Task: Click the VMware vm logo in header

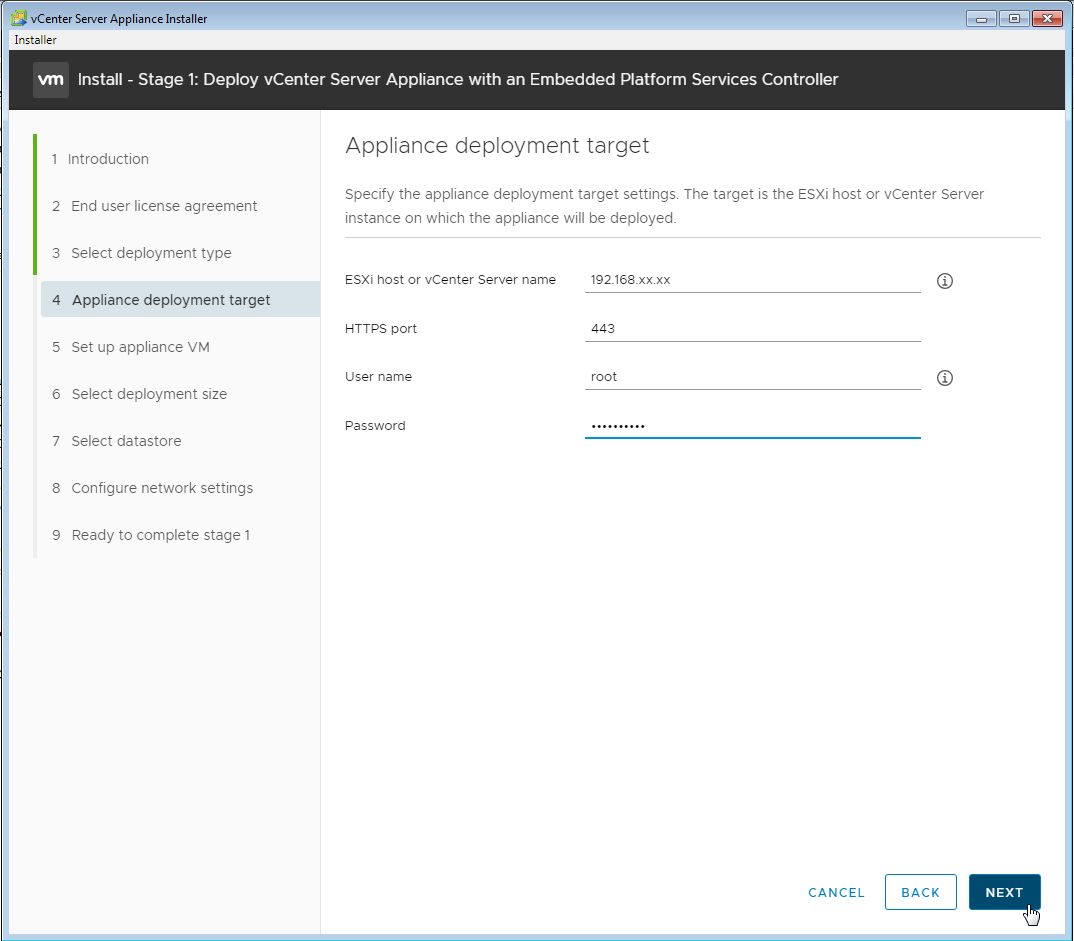Action: [x=51, y=80]
